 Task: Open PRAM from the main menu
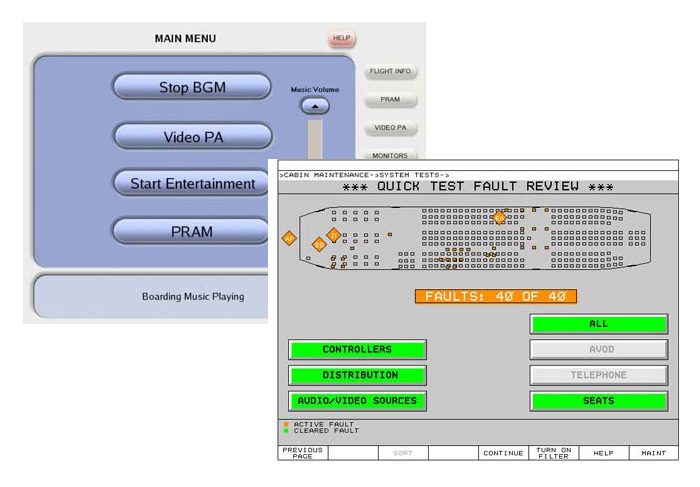coord(192,231)
